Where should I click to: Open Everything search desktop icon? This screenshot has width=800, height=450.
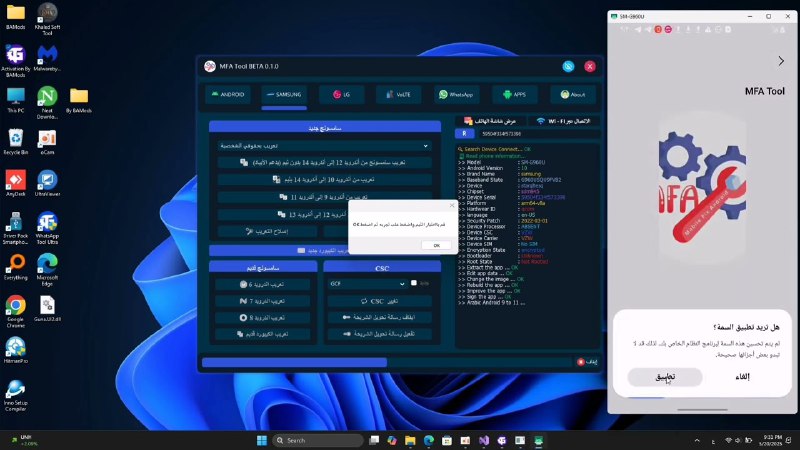(16, 267)
